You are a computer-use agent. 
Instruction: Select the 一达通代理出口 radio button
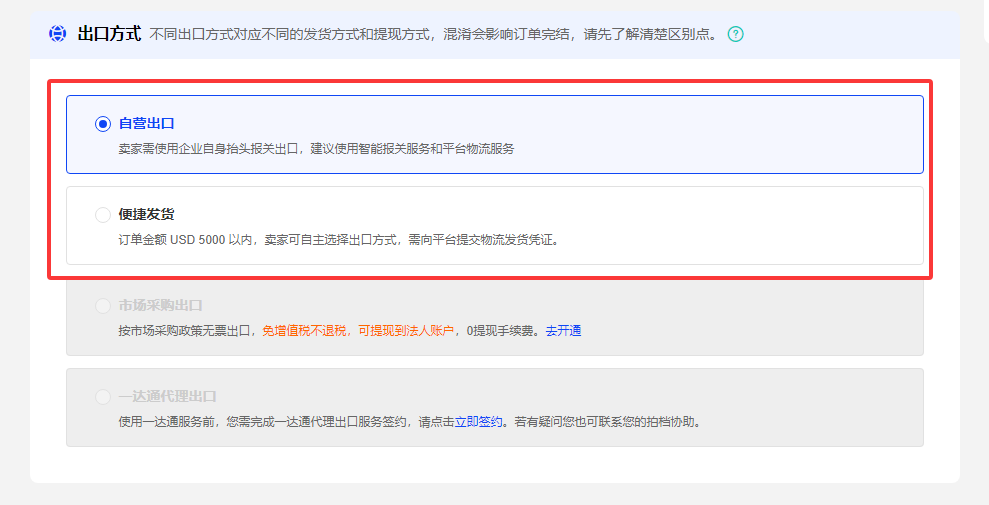[103, 397]
